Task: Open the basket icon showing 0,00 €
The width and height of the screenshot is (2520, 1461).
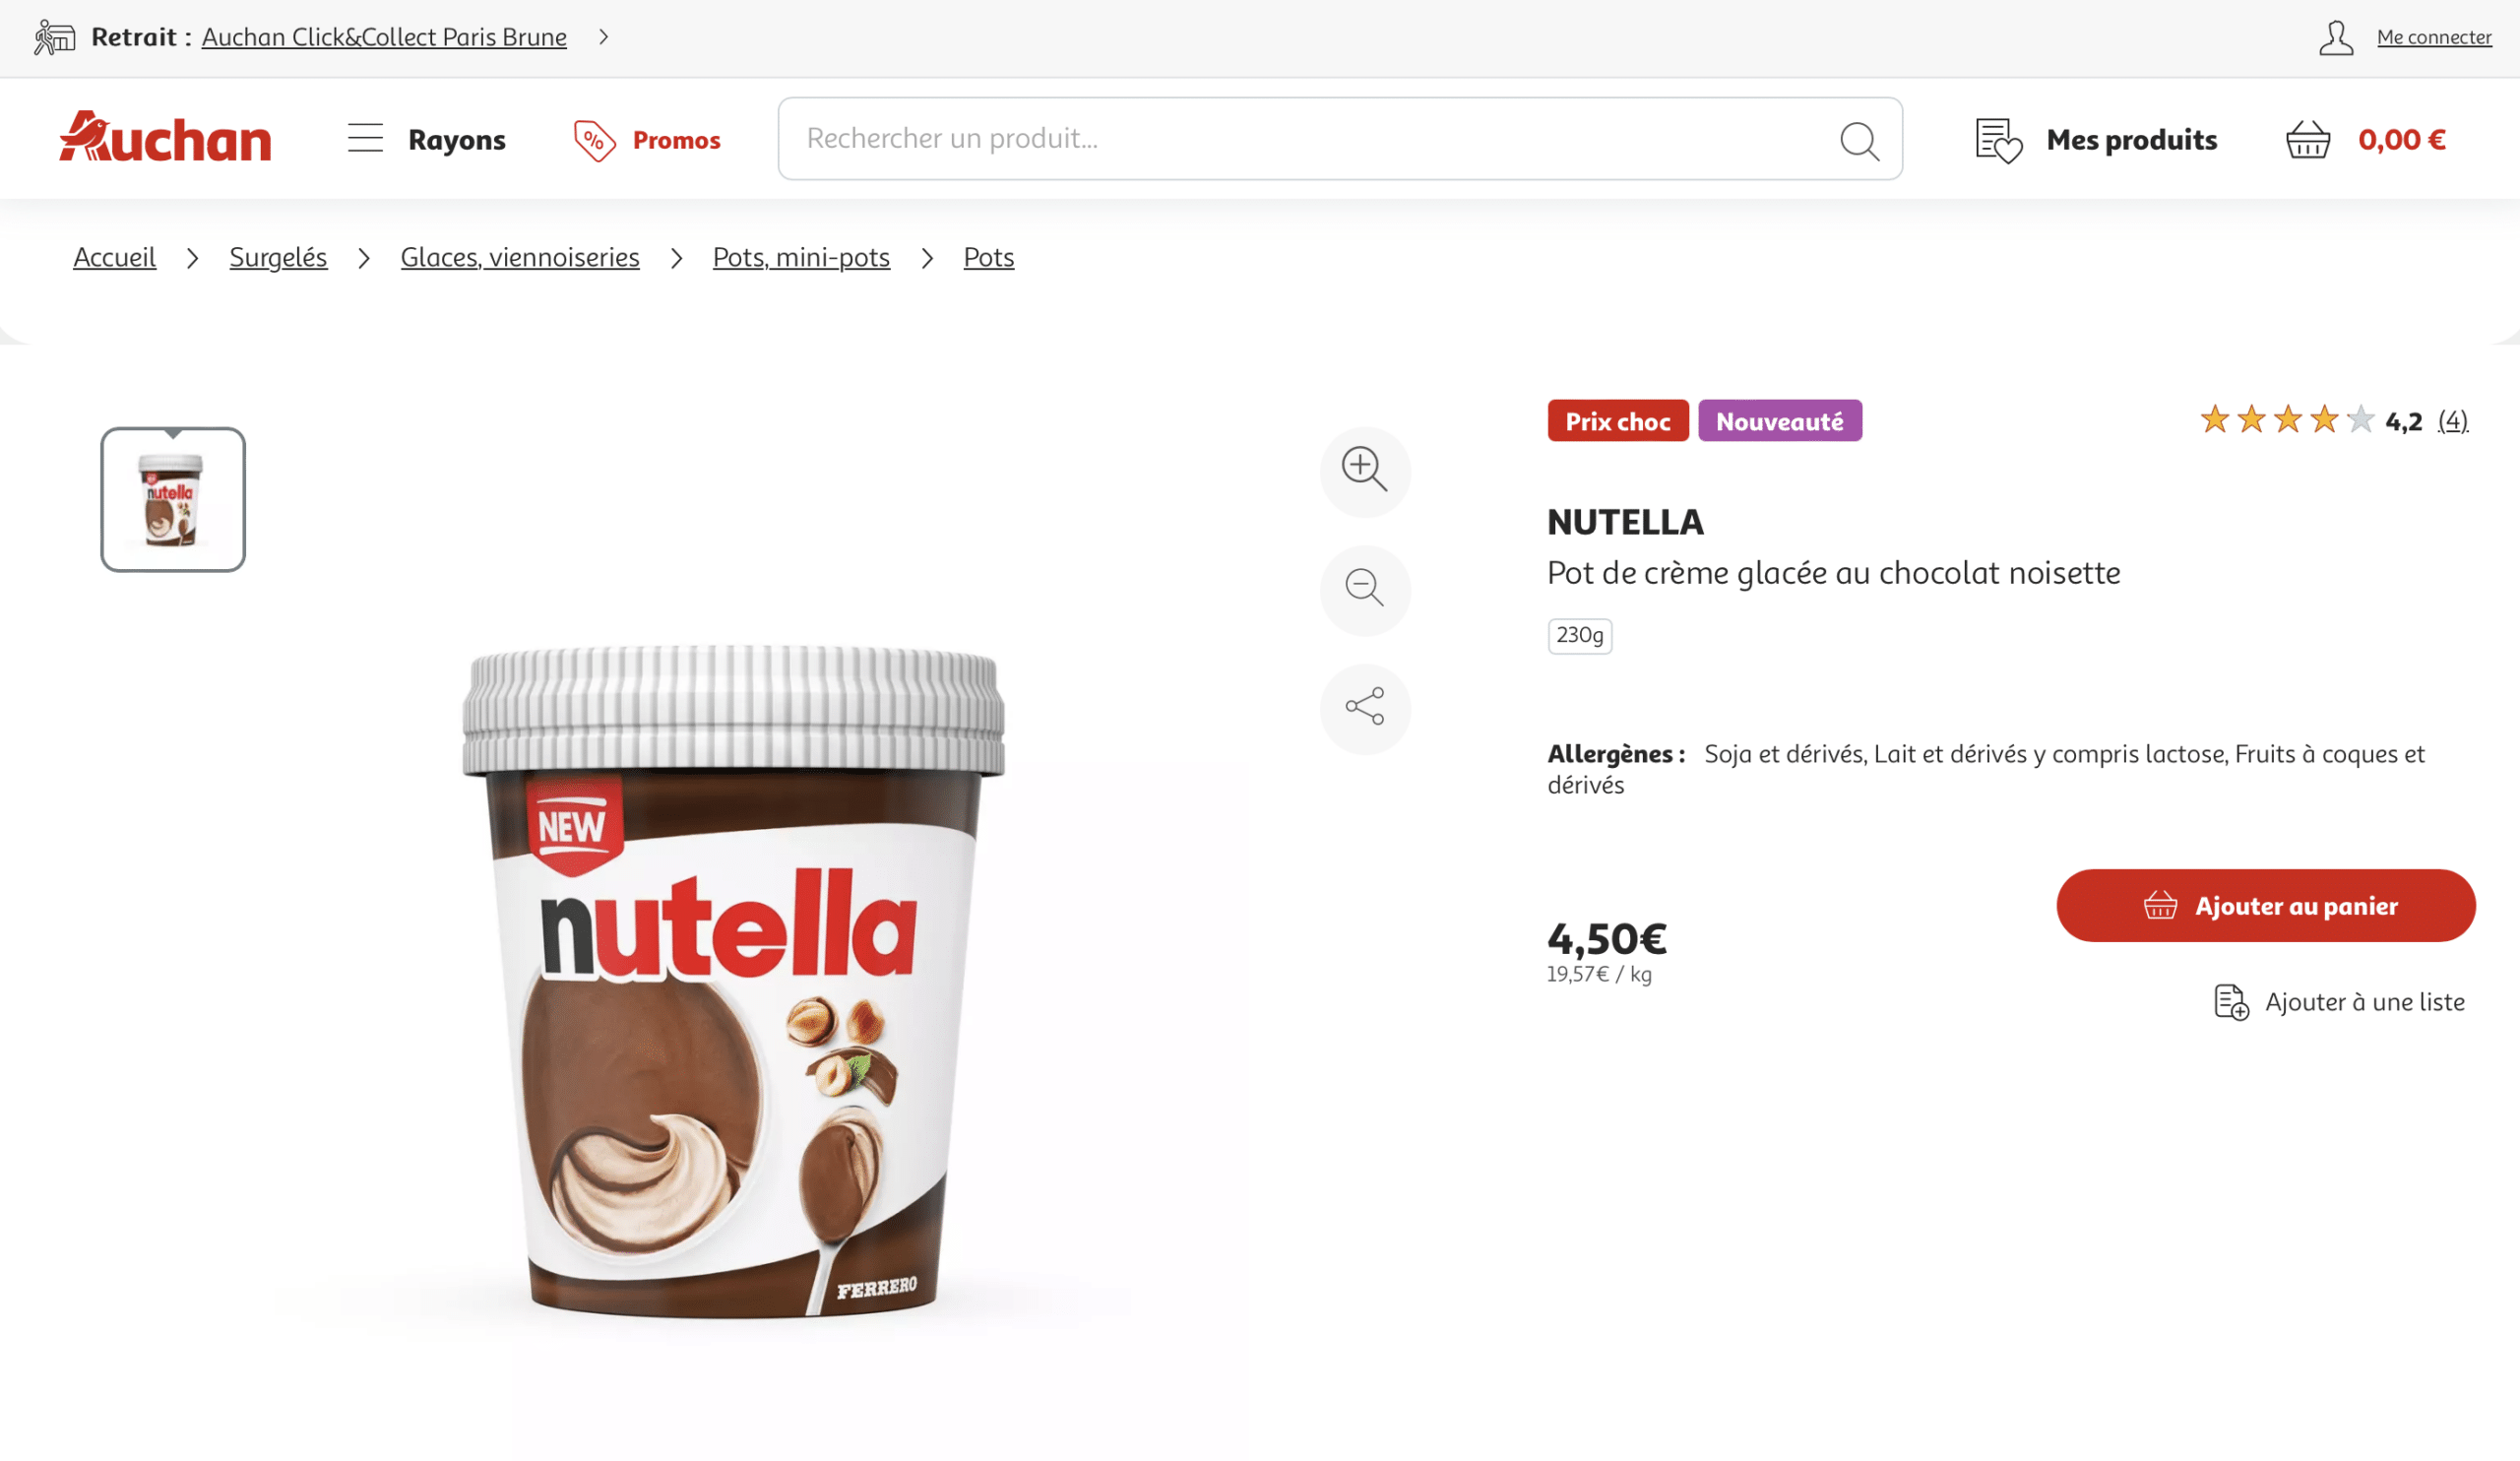Action: 2308,140
